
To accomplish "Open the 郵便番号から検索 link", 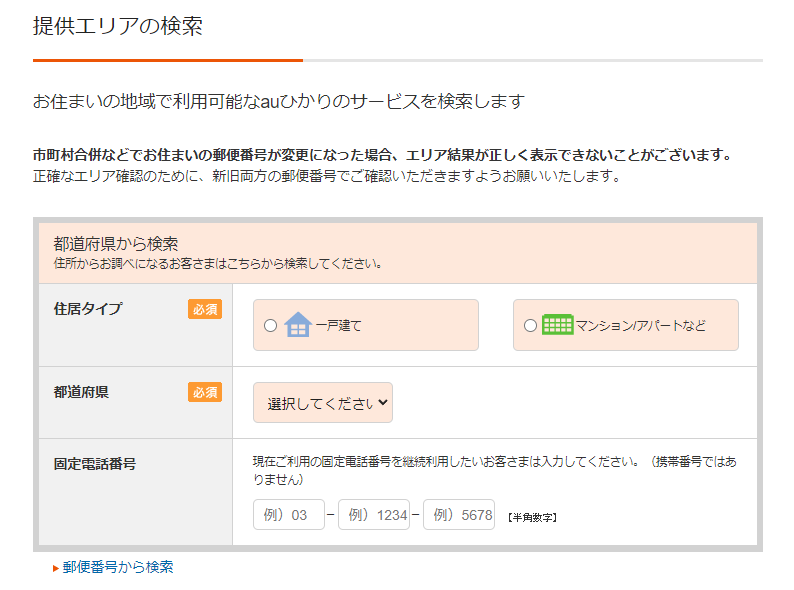I will (x=118, y=567).
